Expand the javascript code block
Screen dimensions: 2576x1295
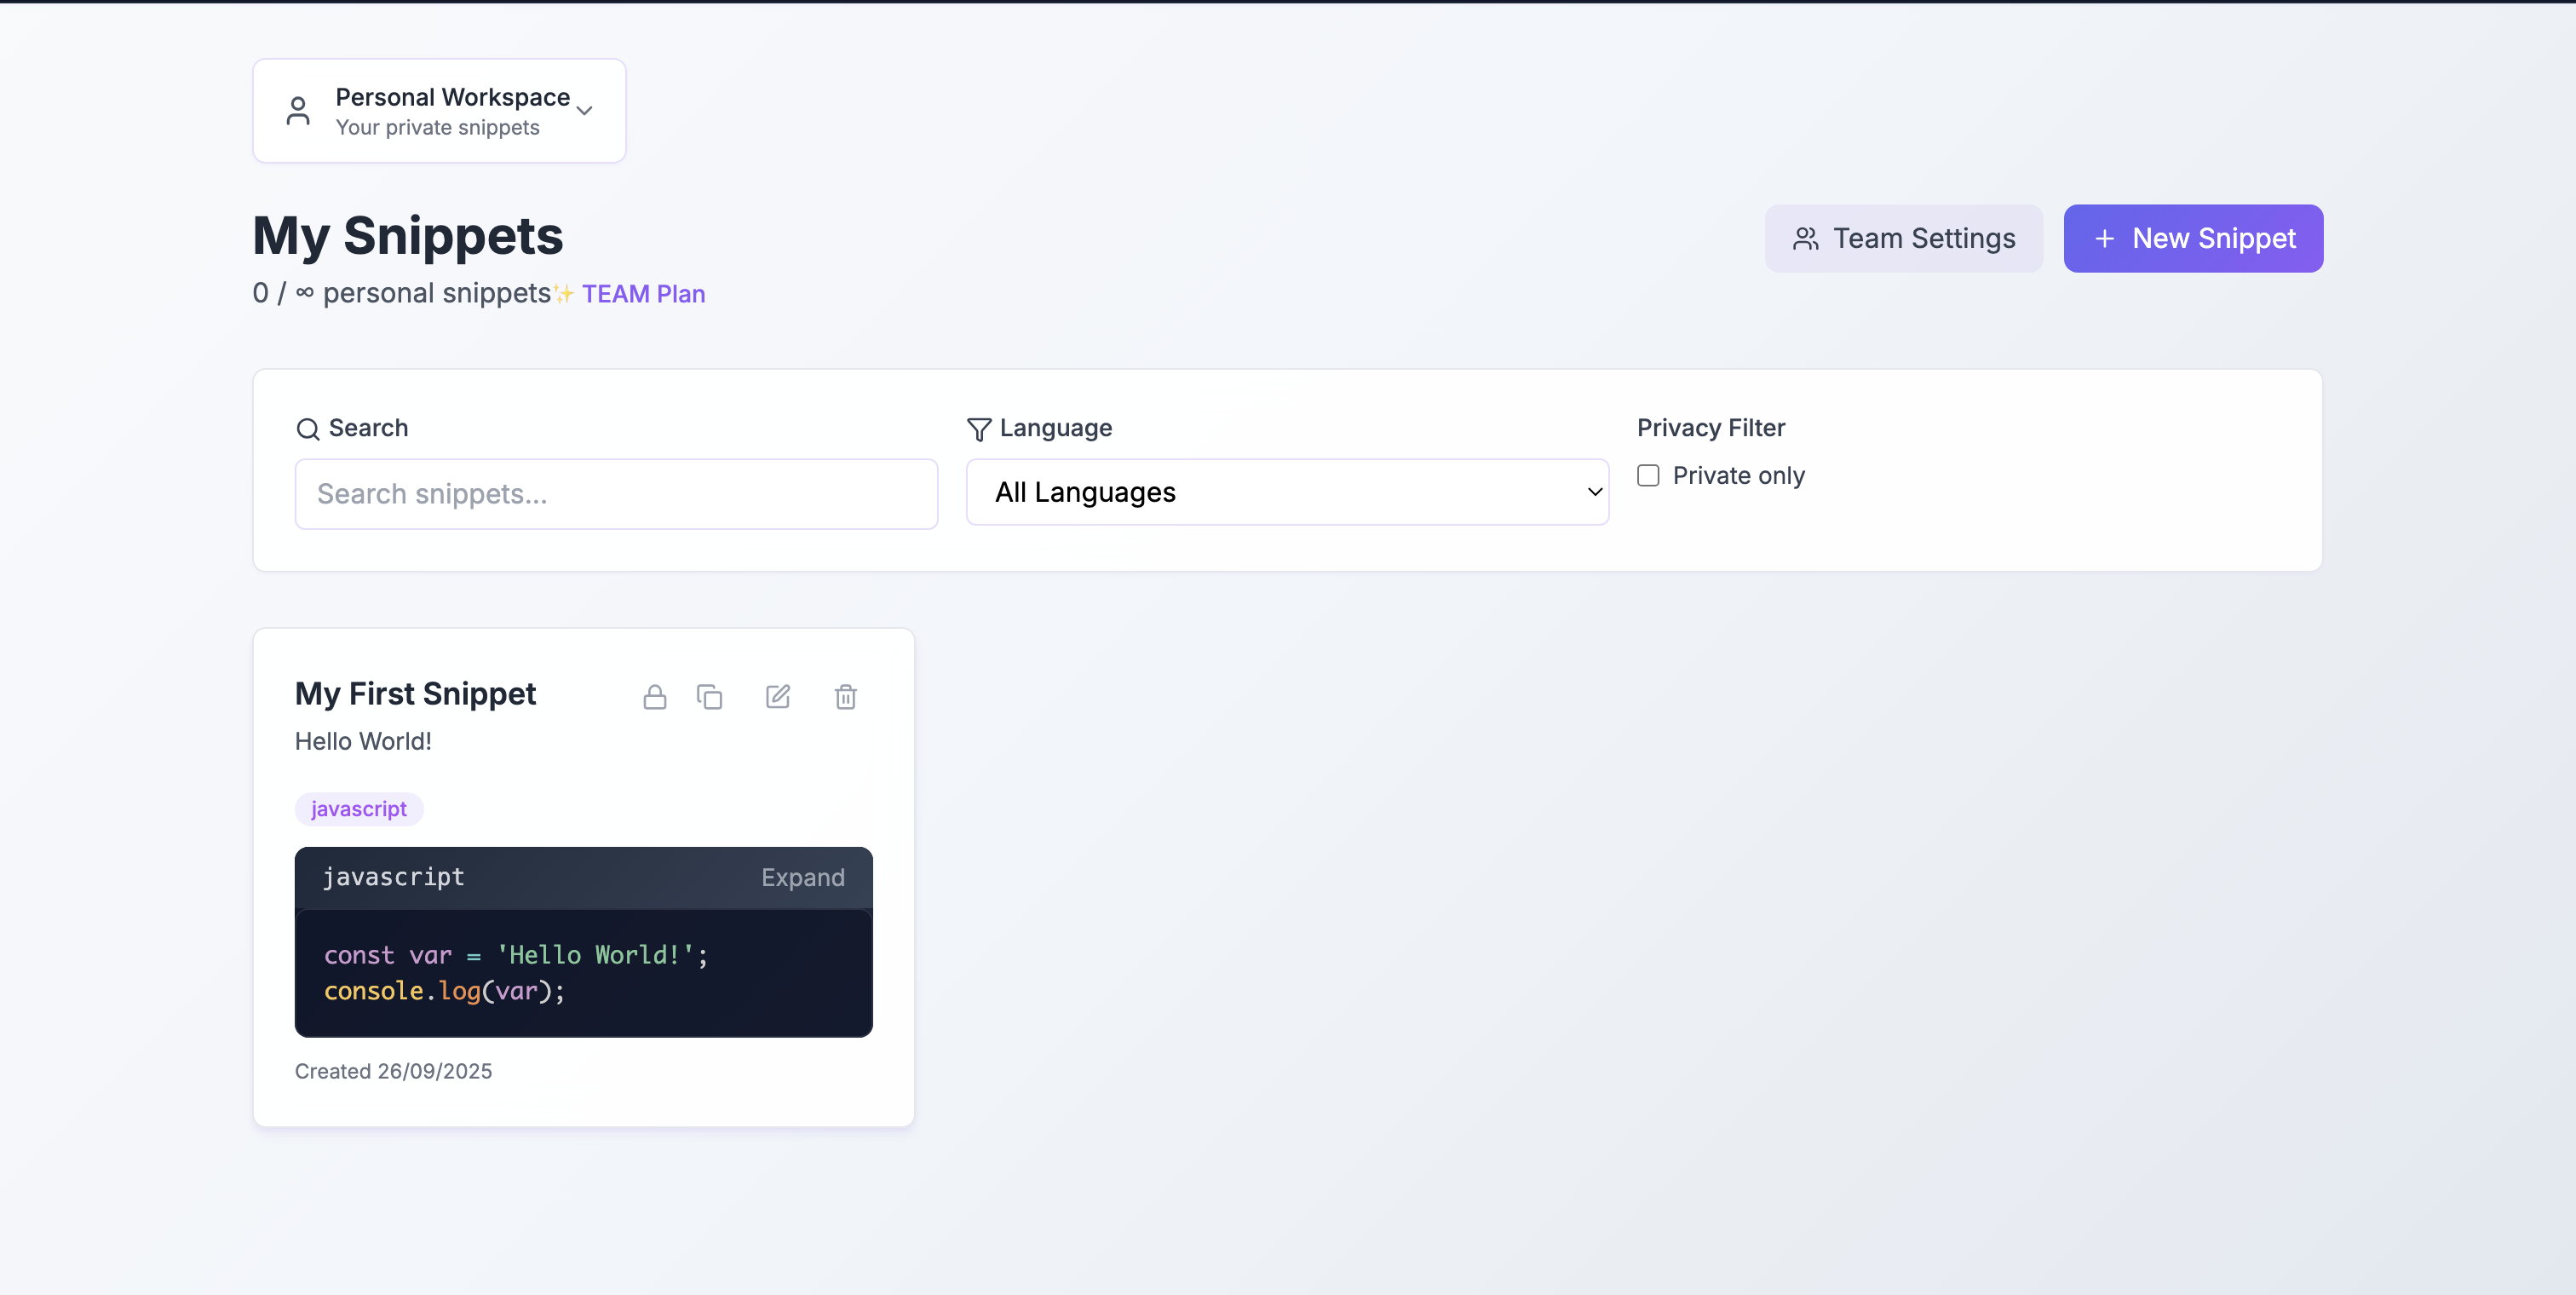(x=802, y=877)
